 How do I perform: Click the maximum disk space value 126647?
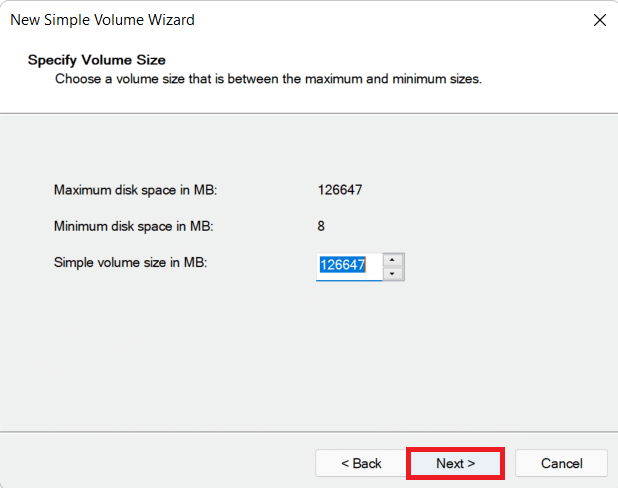tap(340, 189)
